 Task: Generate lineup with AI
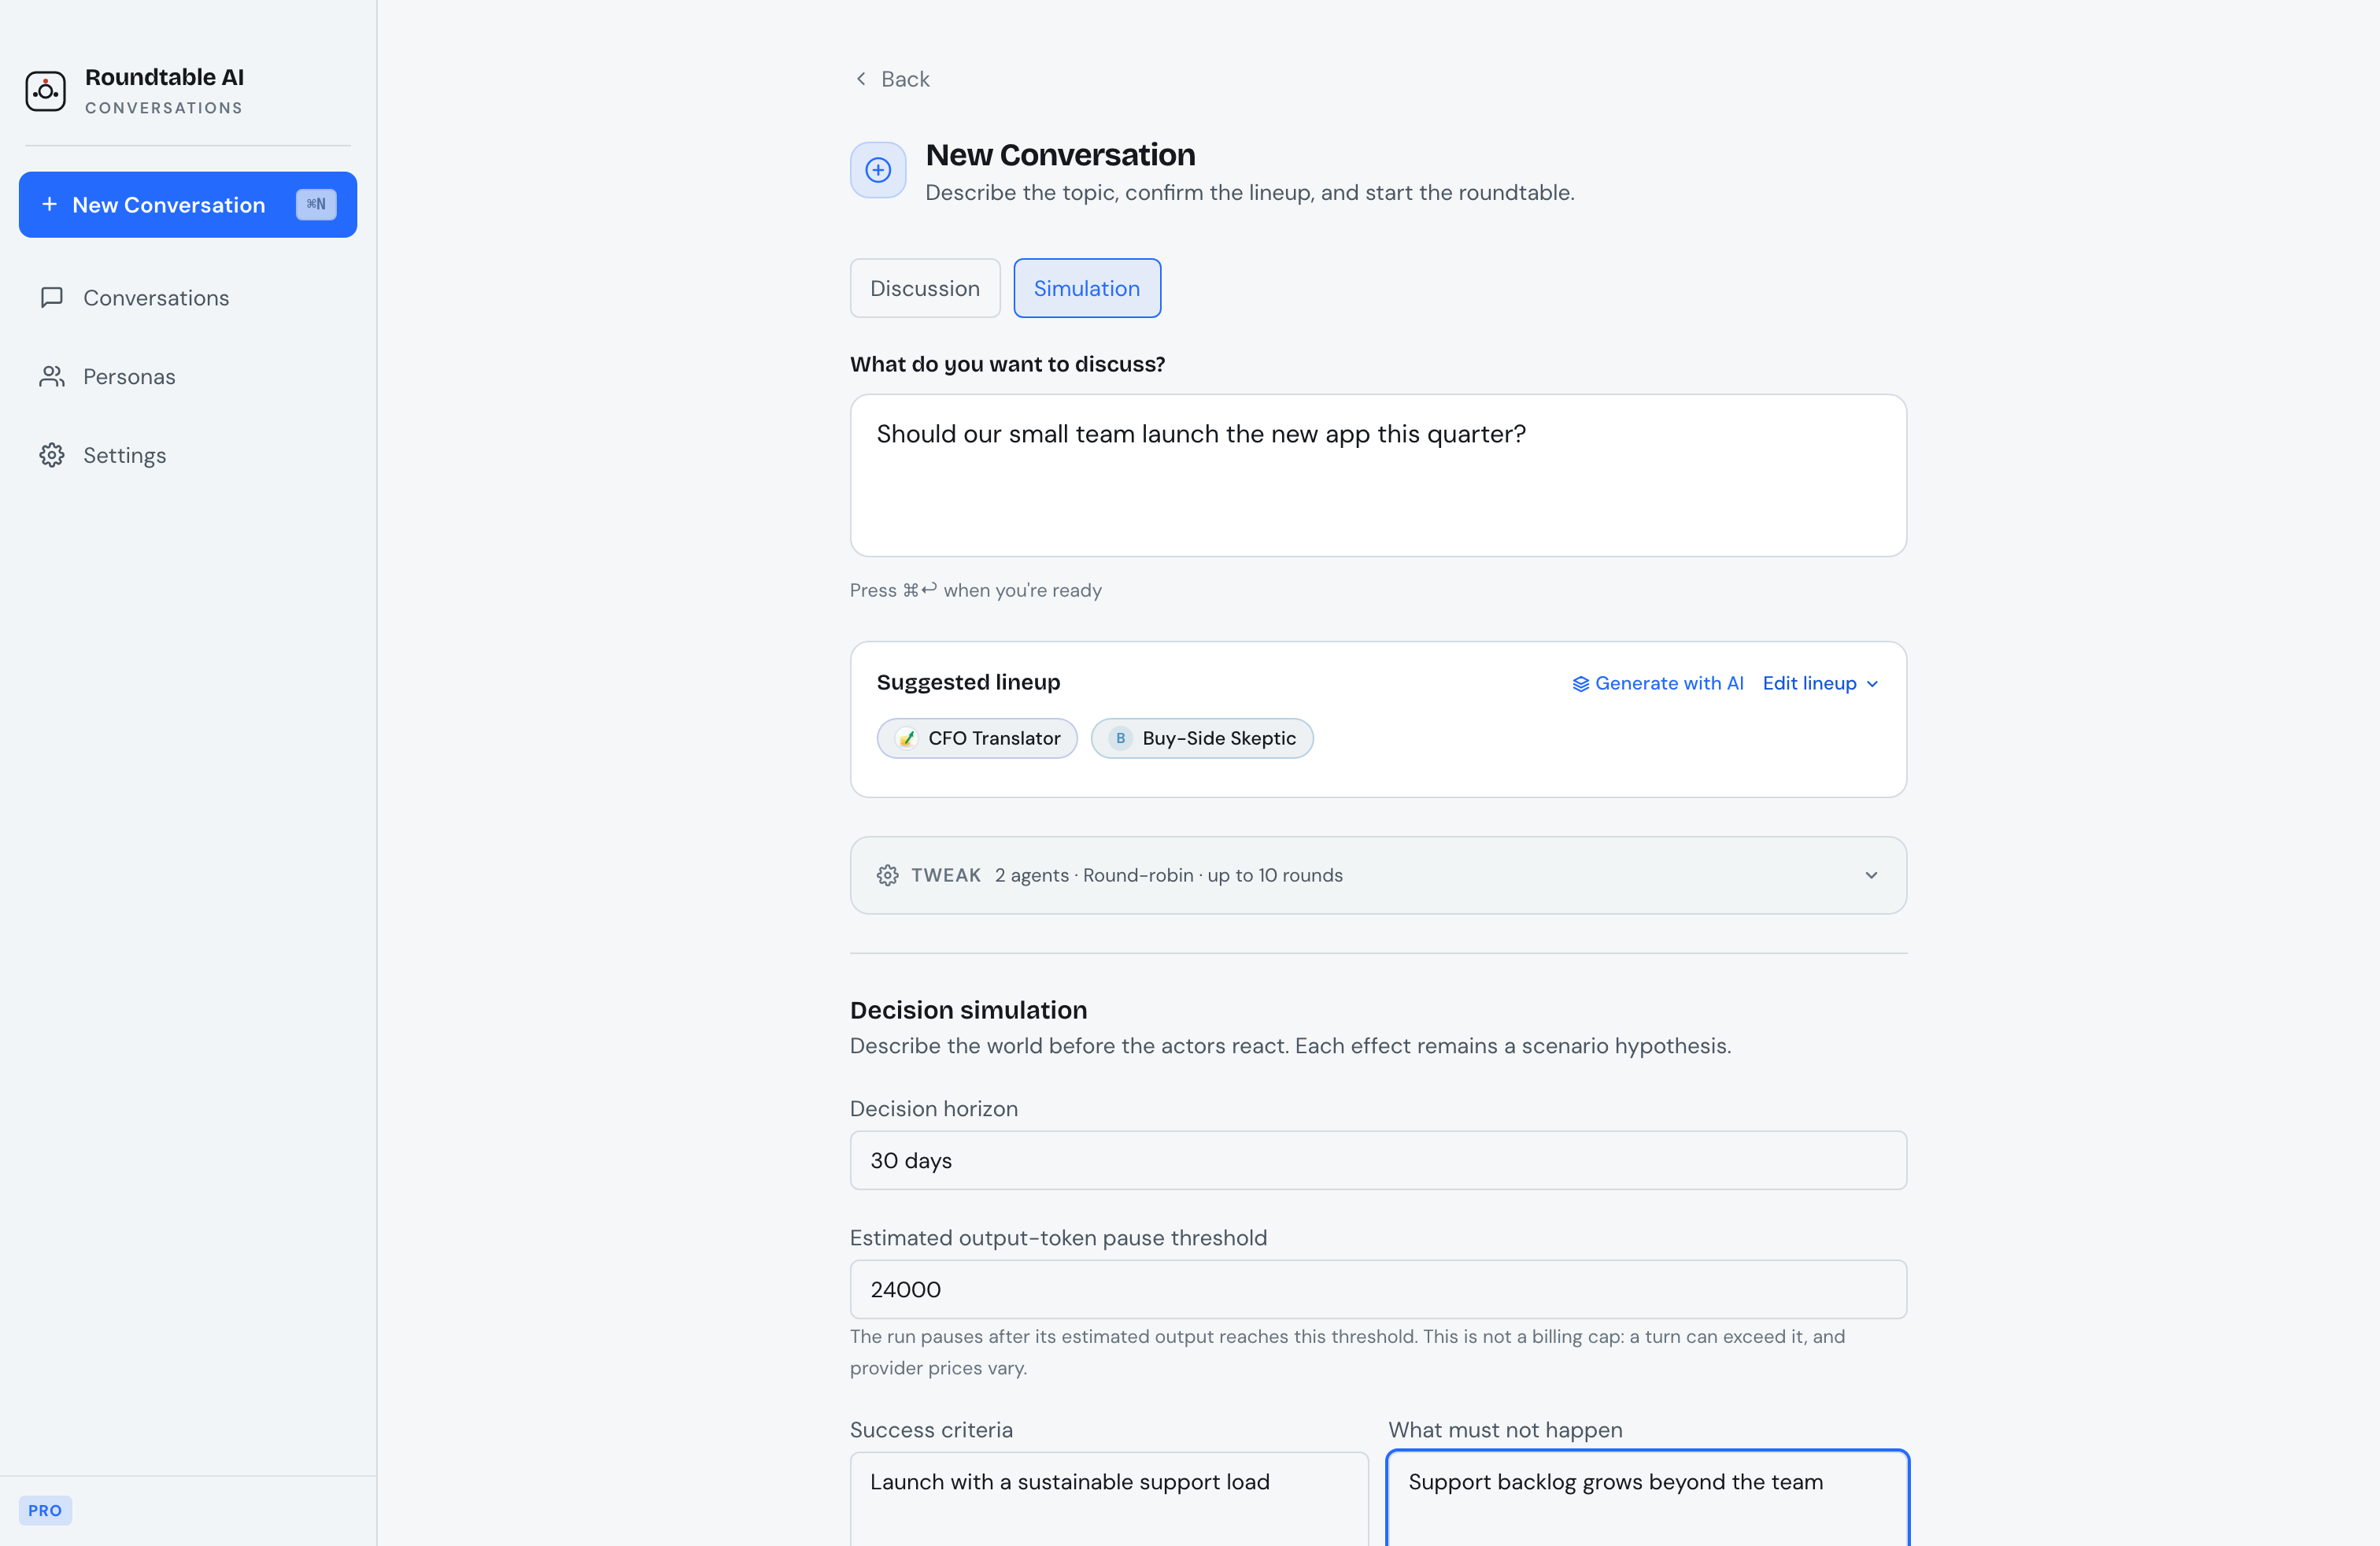click(1658, 683)
